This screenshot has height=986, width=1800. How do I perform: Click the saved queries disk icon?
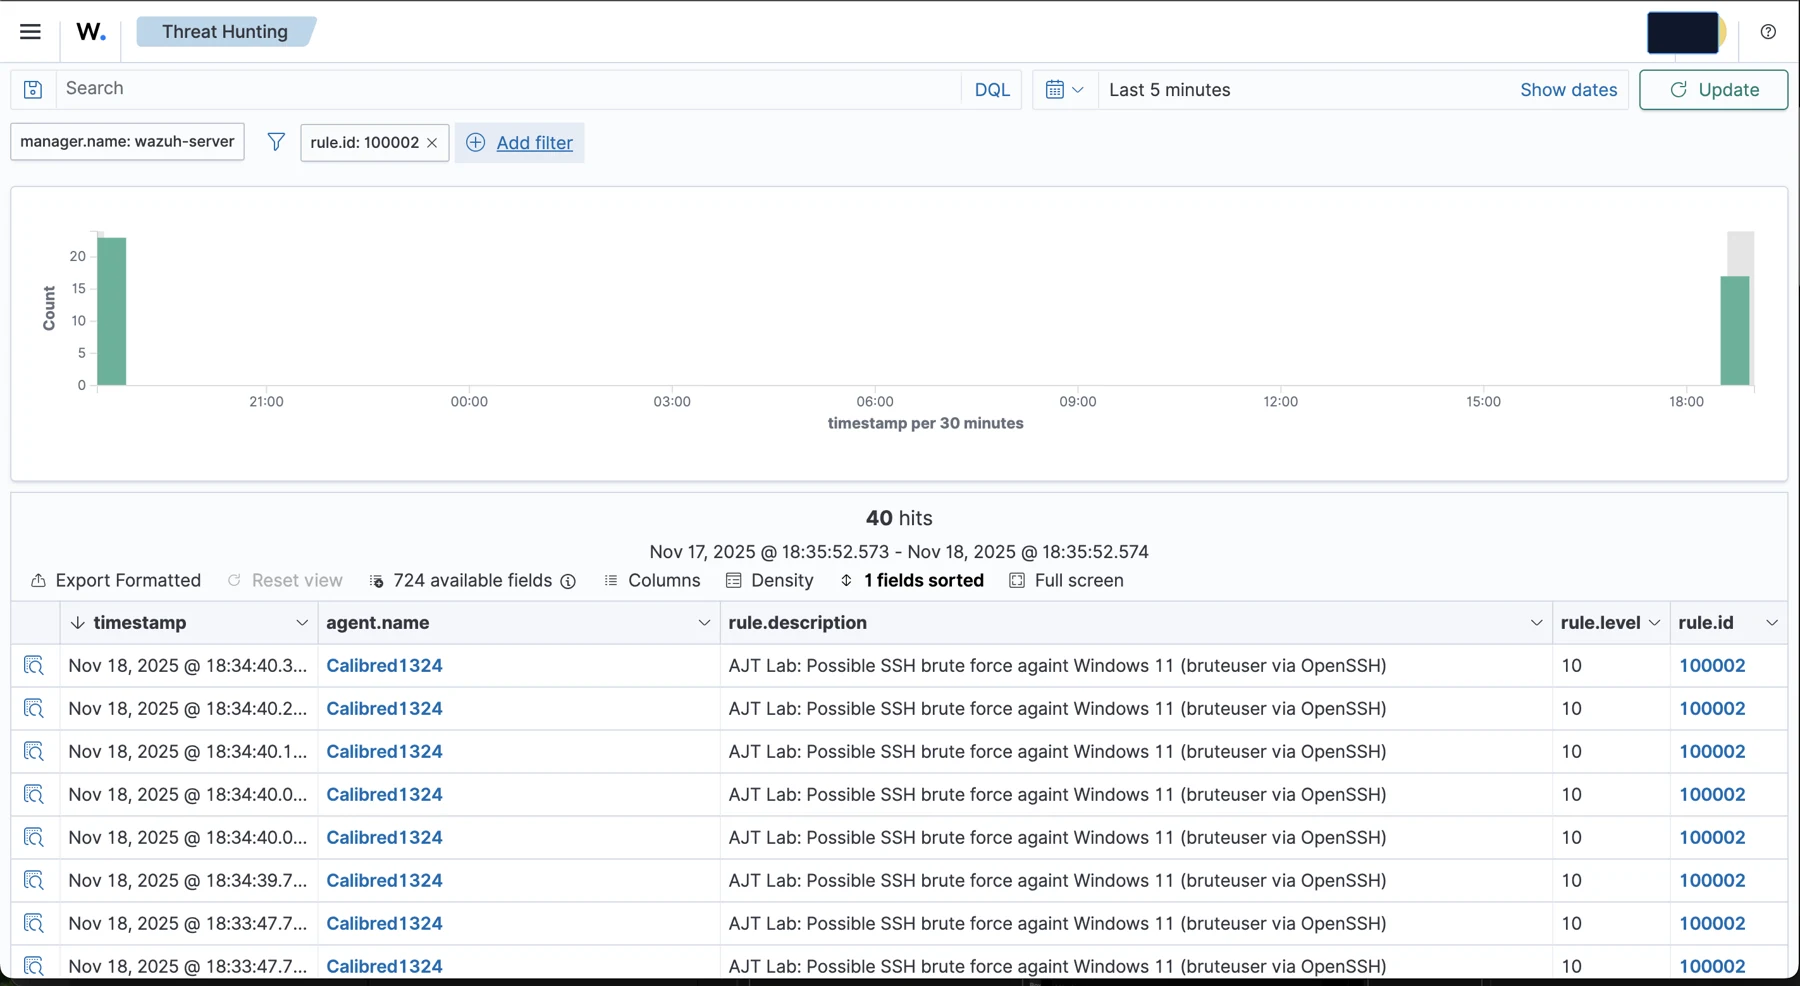click(33, 90)
